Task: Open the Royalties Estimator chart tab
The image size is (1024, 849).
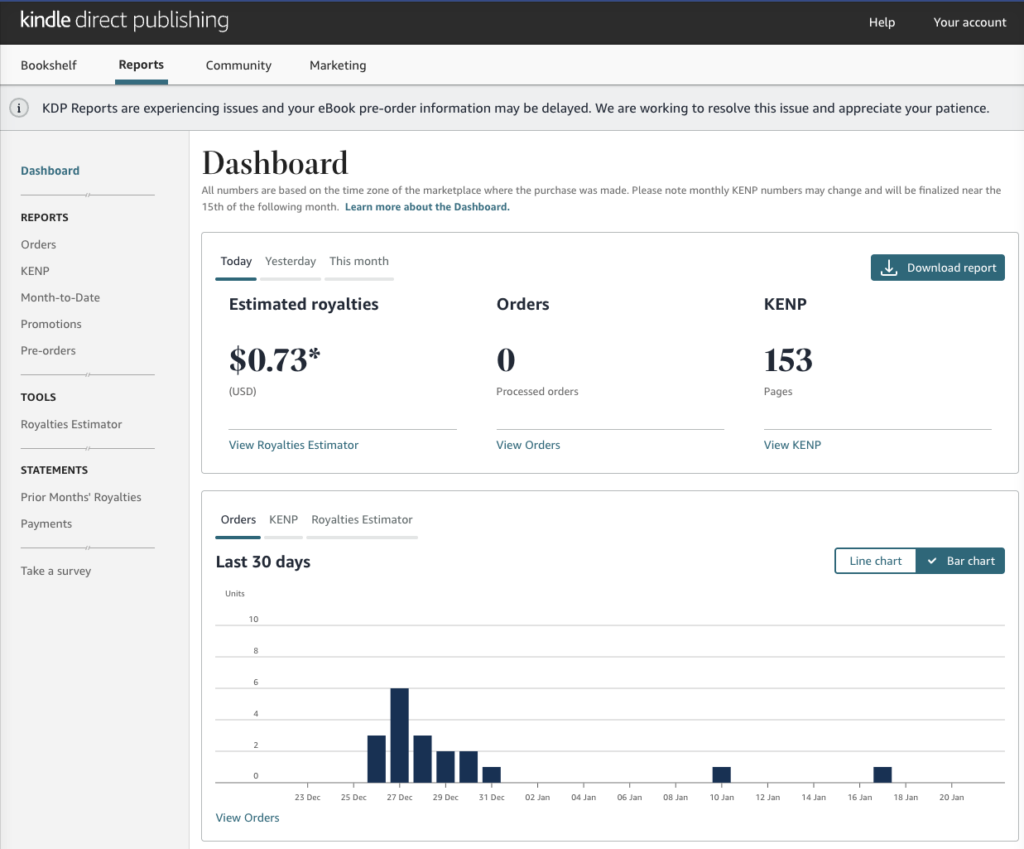Action: [x=361, y=520]
